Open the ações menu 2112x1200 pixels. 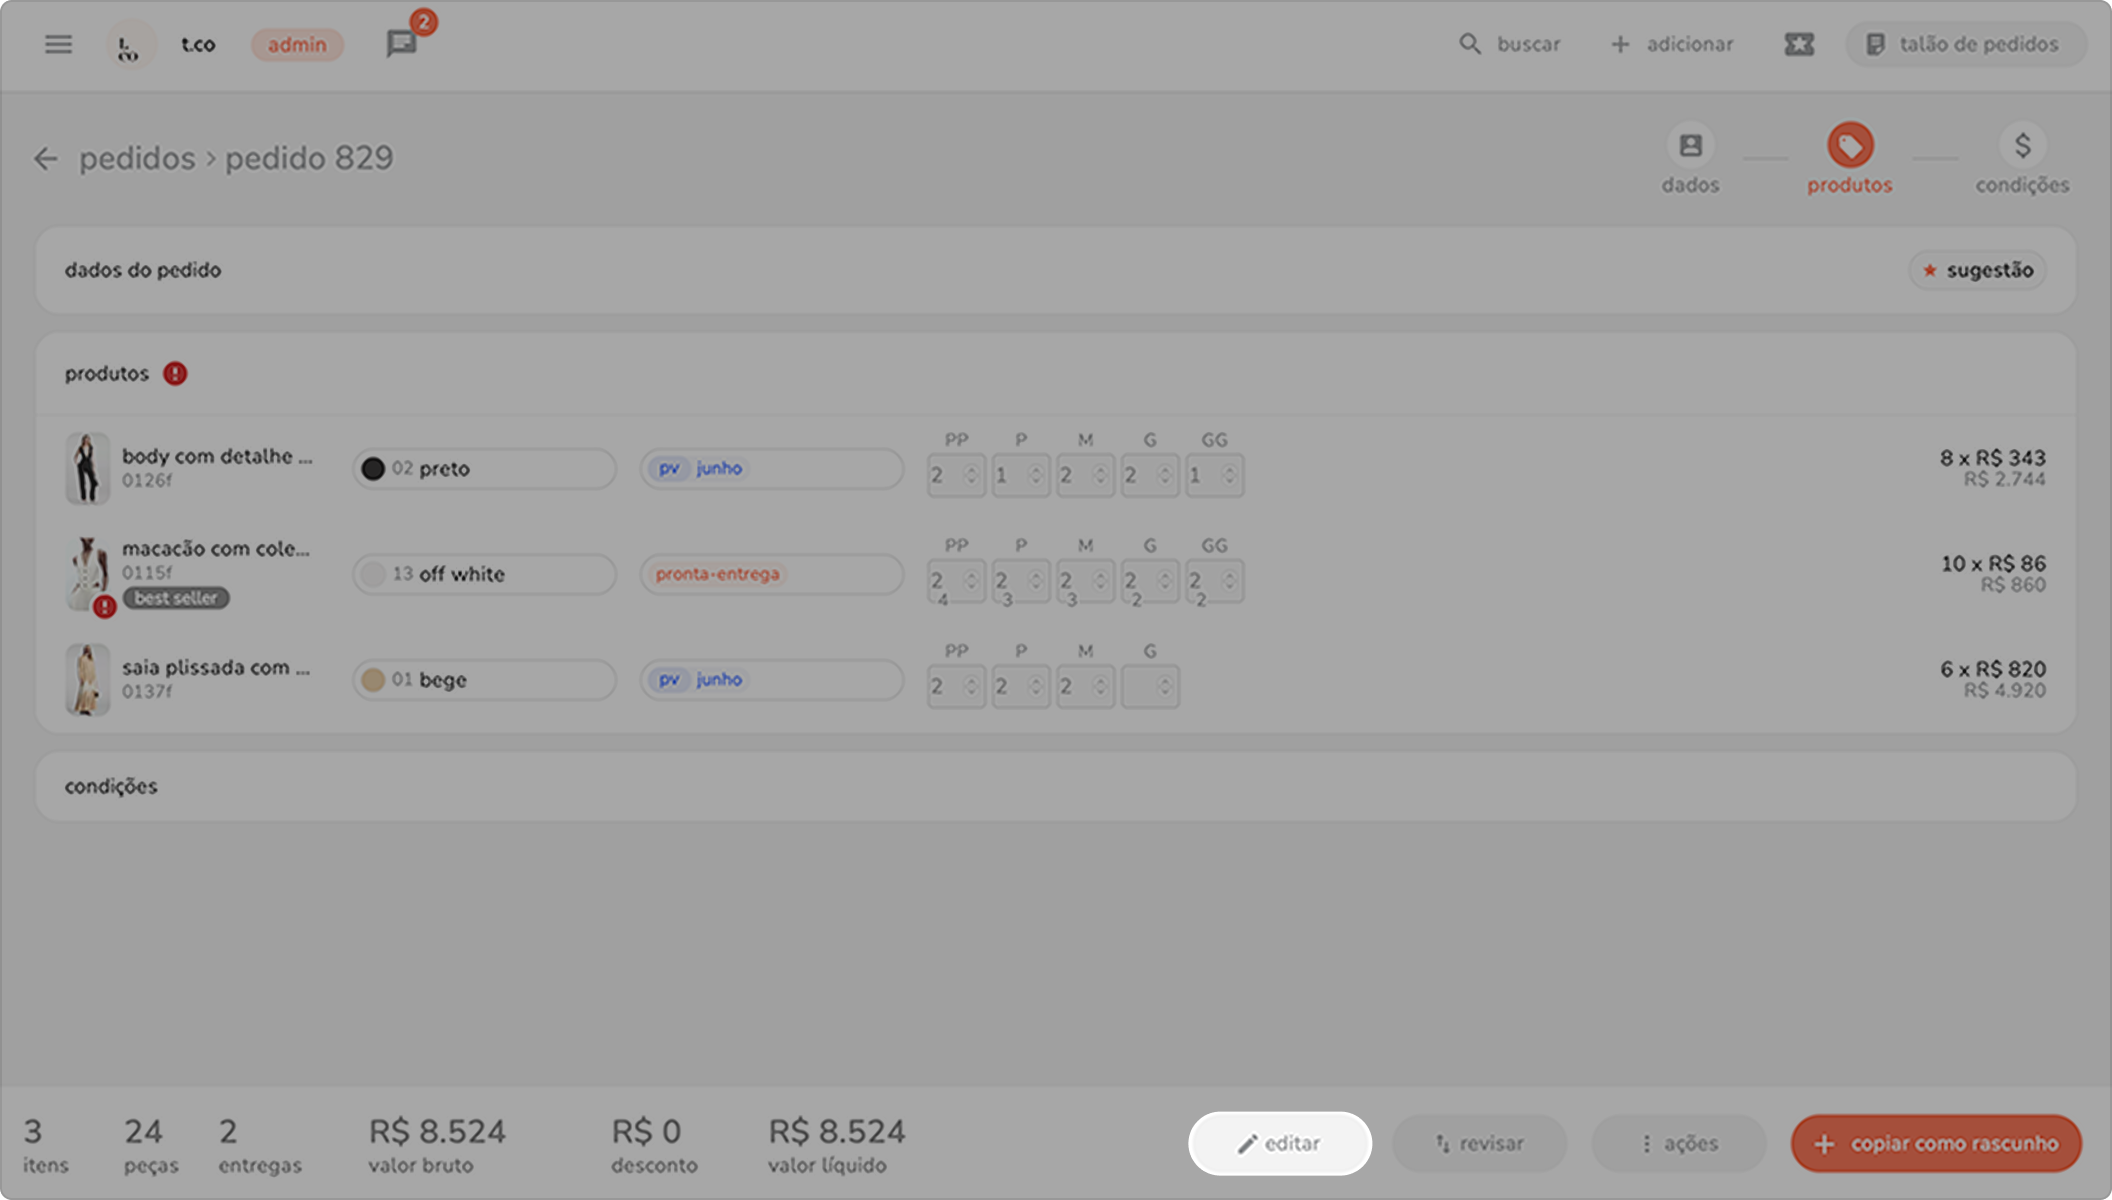click(1678, 1143)
